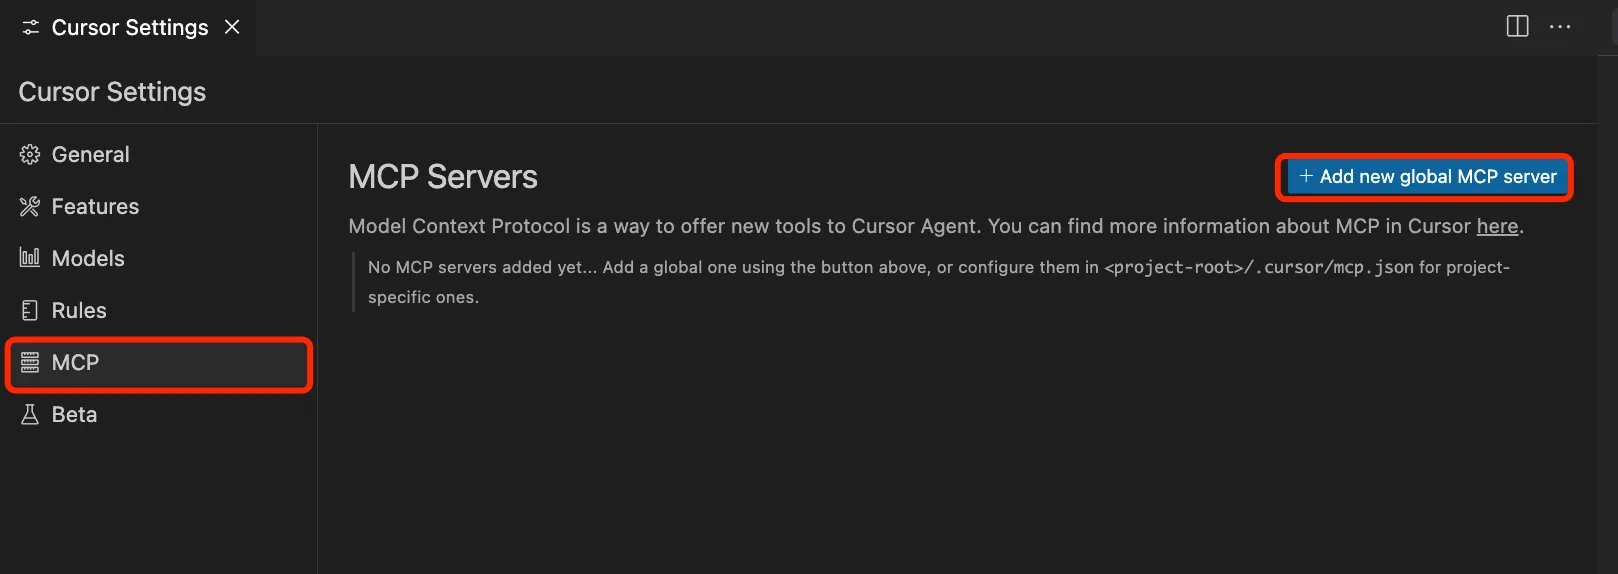Click the General gear icon
This screenshot has width=1618, height=574.
(x=30, y=155)
